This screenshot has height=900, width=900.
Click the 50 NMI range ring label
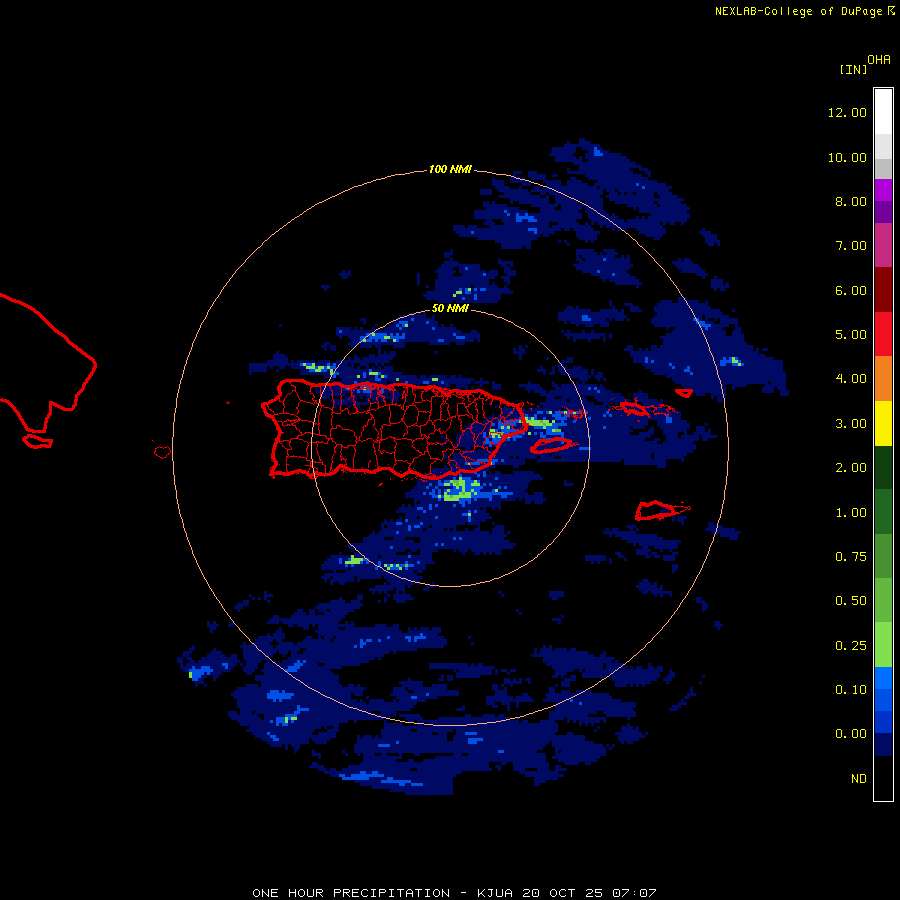pyautogui.click(x=450, y=309)
